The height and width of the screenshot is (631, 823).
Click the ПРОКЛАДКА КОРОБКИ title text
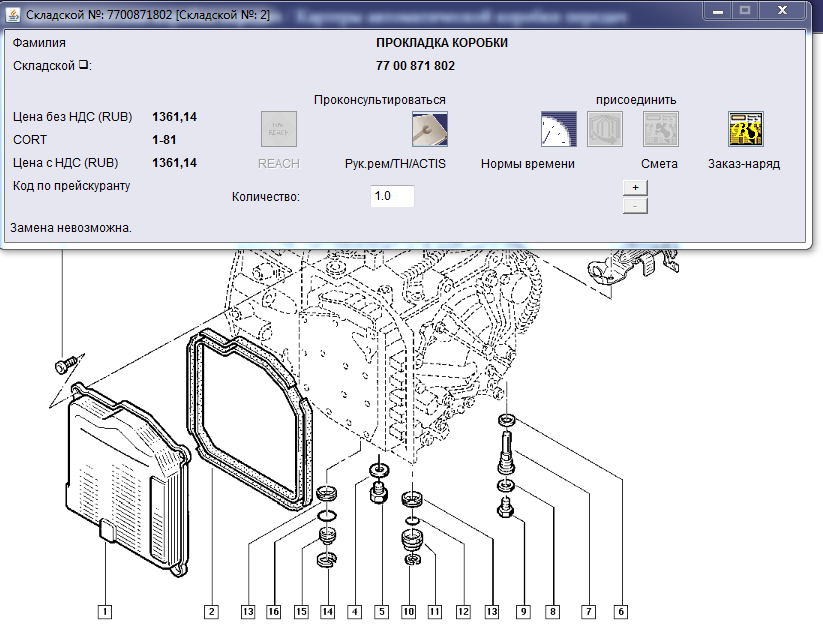click(x=442, y=43)
